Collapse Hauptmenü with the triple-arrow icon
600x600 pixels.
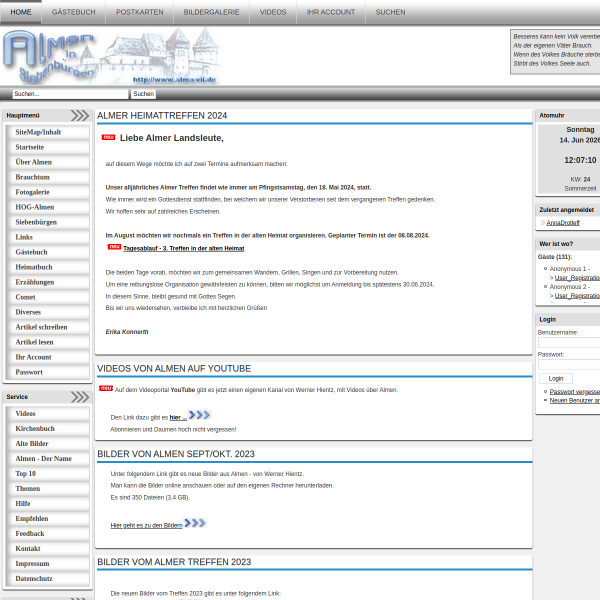[x=80, y=115]
